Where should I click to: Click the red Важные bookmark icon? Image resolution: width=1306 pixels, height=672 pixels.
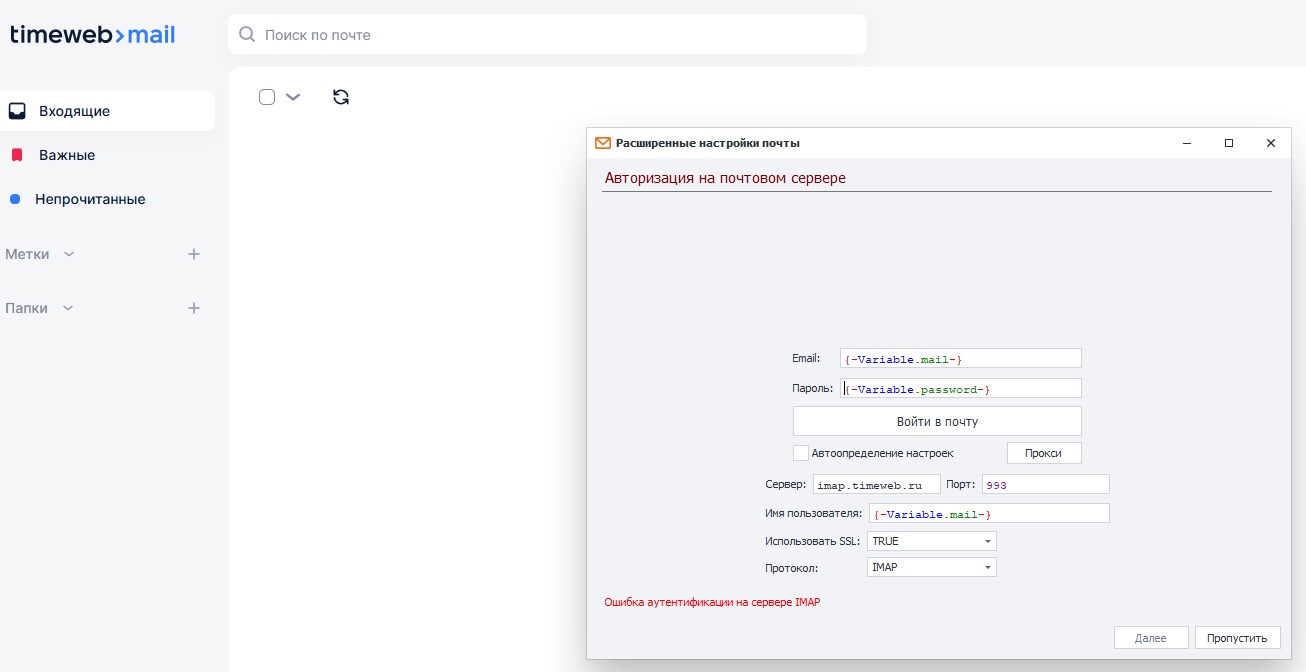pos(17,155)
